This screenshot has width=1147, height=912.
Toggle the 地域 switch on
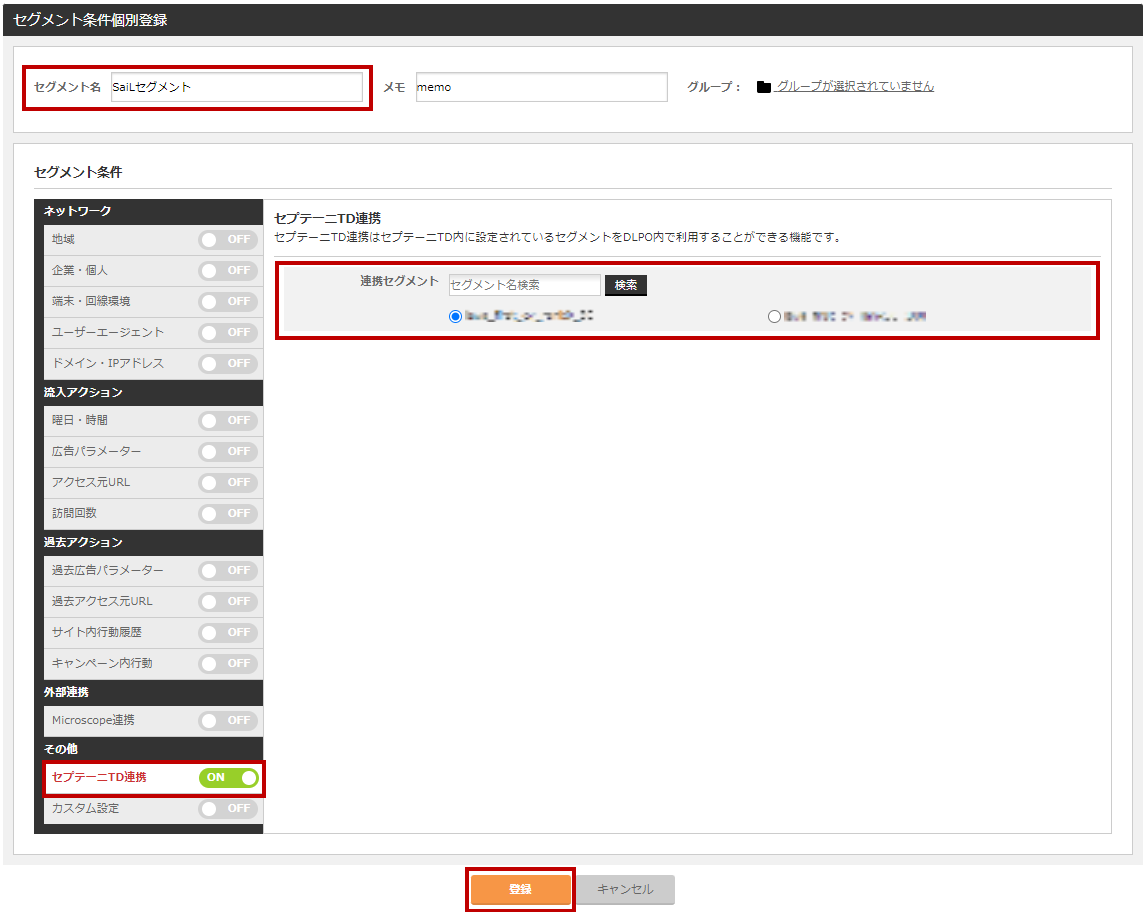click(x=228, y=240)
